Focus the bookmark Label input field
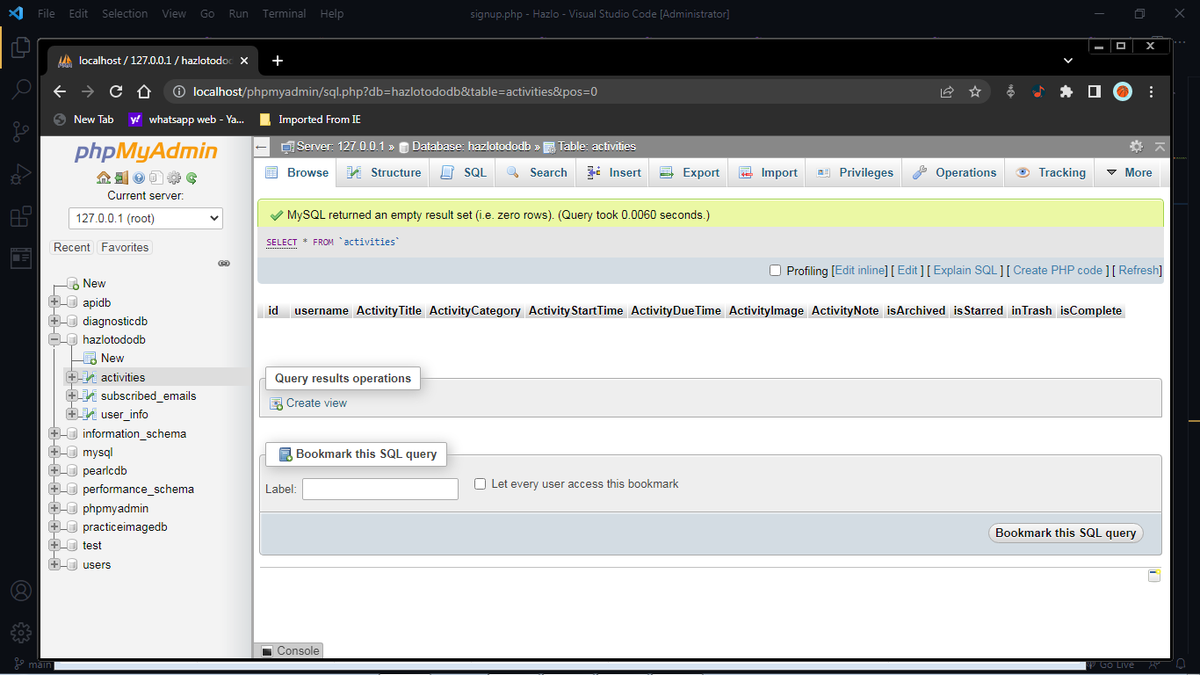 click(380, 489)
